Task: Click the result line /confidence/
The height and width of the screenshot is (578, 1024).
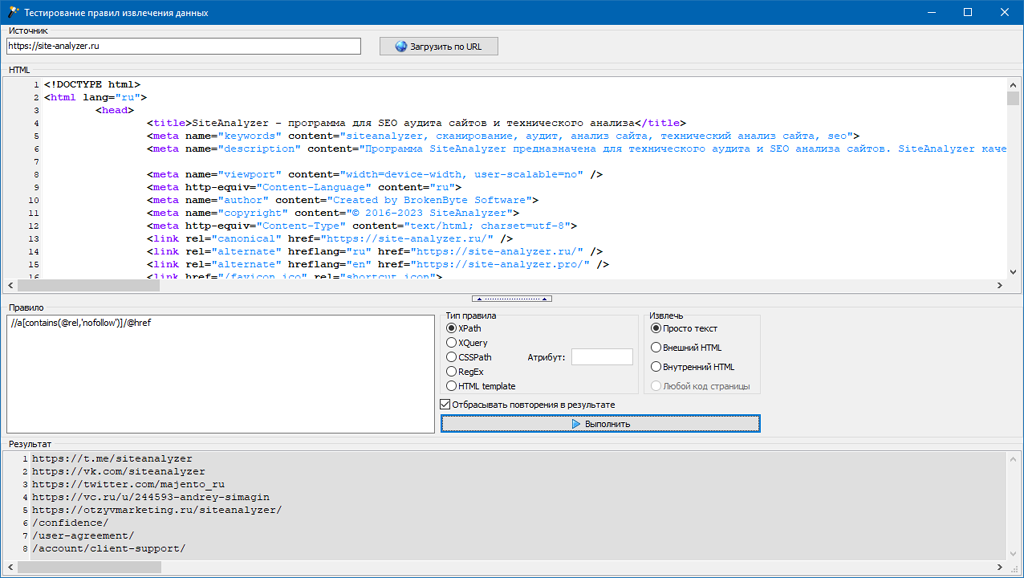Action: 71,523
